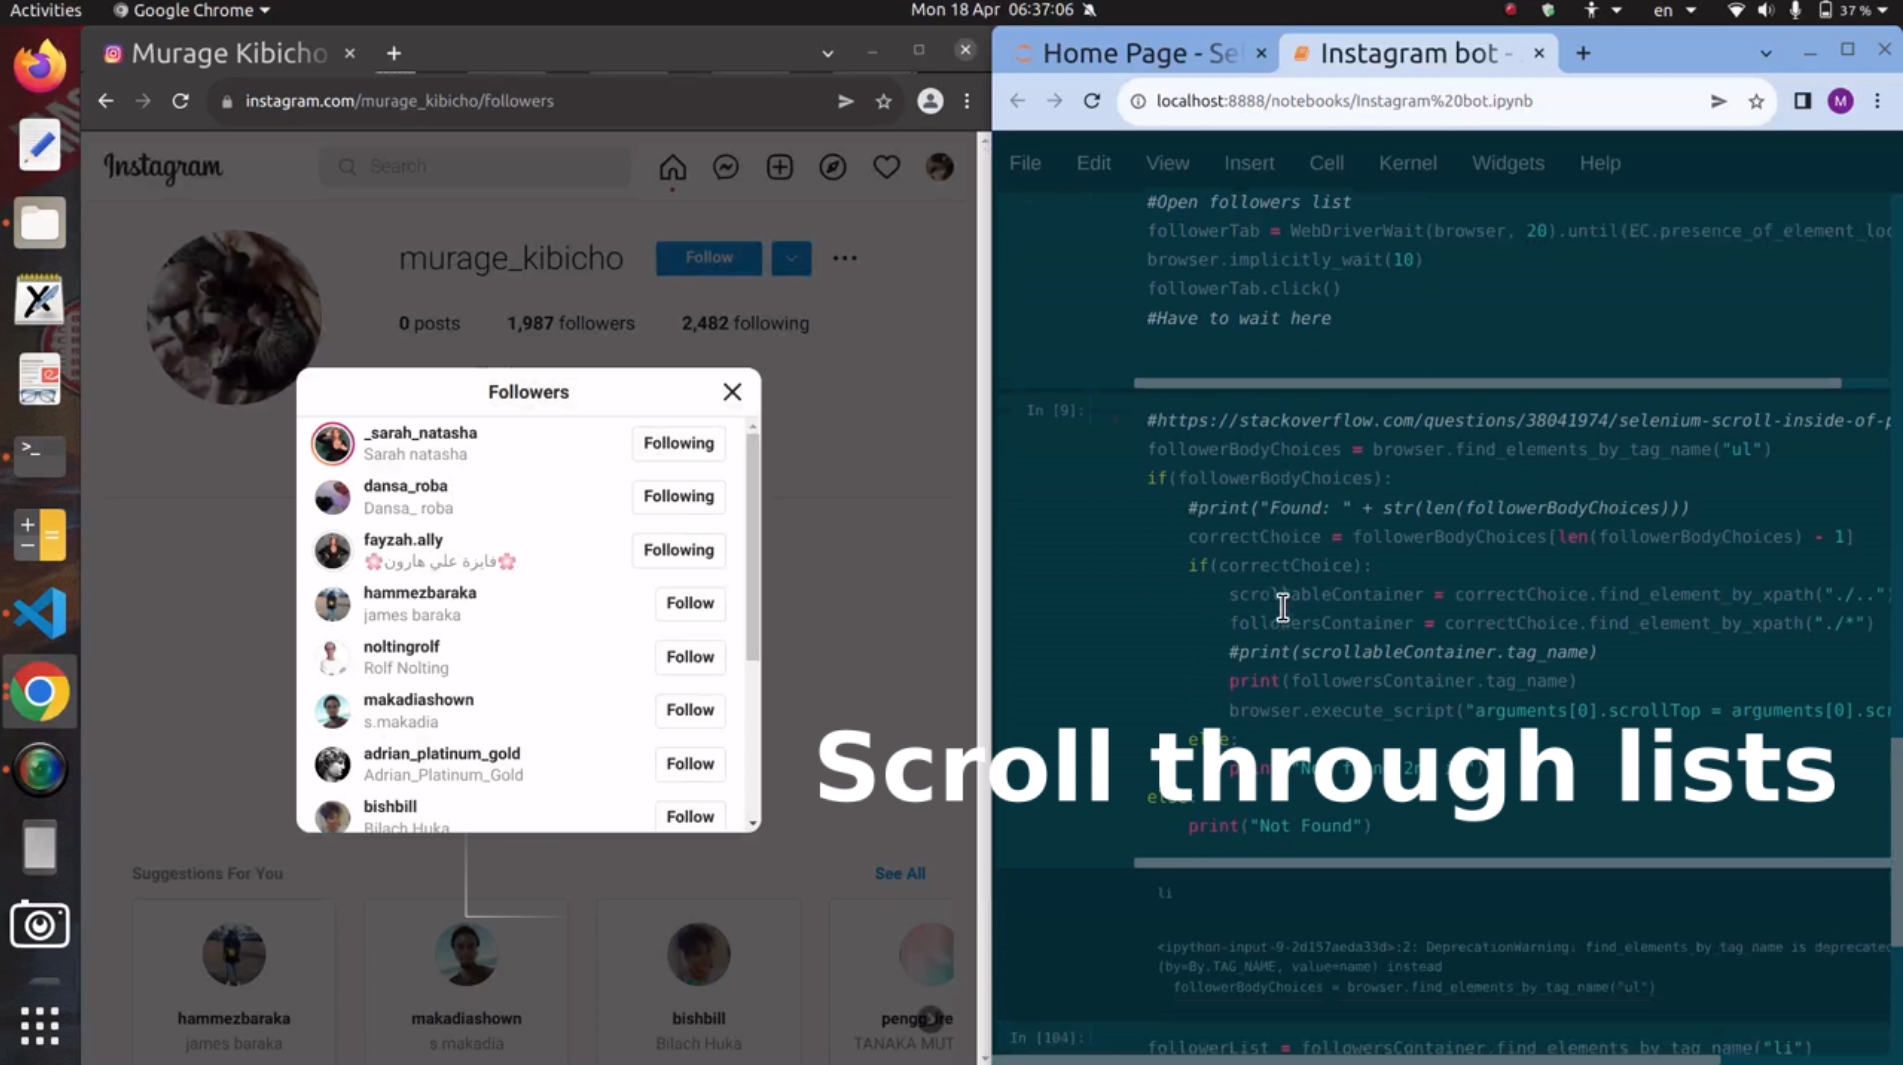
Task: Reload the Instagram page
Action: (x=180, y=101)
